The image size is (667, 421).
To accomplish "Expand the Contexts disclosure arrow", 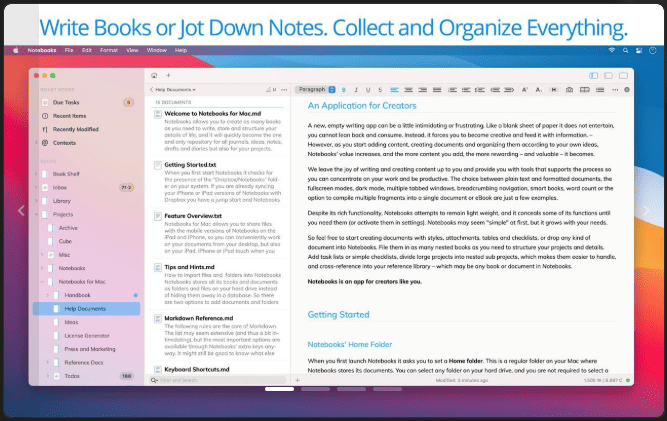I will click(36, 143).
